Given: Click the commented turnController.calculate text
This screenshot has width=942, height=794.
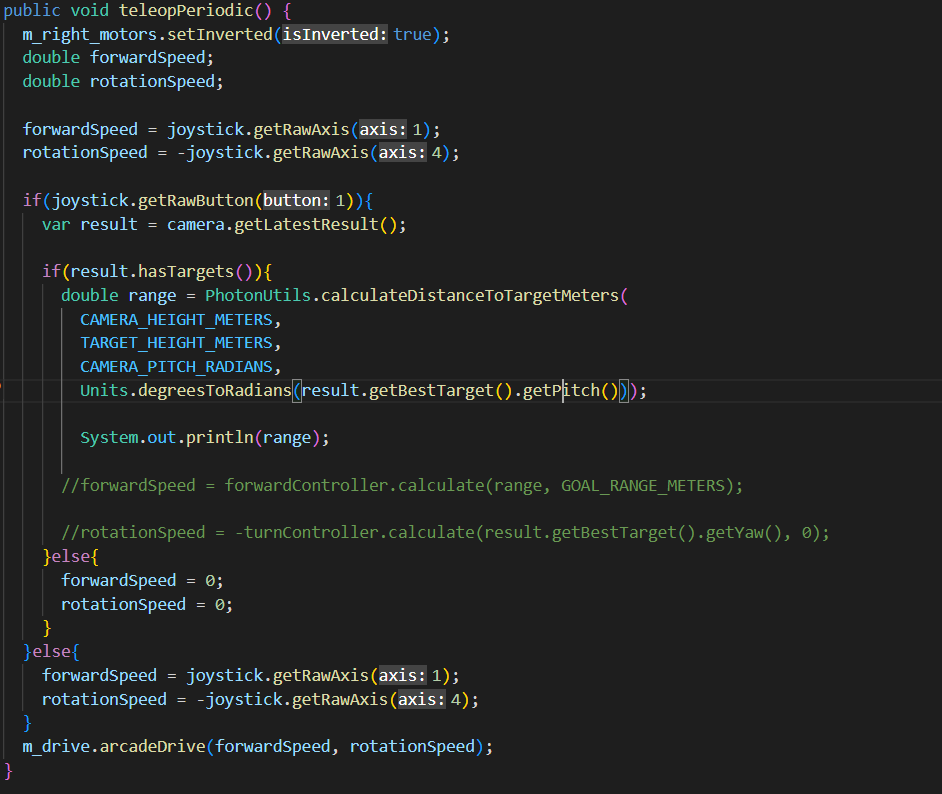Looking at the screenshot, I should click(359, 533).
